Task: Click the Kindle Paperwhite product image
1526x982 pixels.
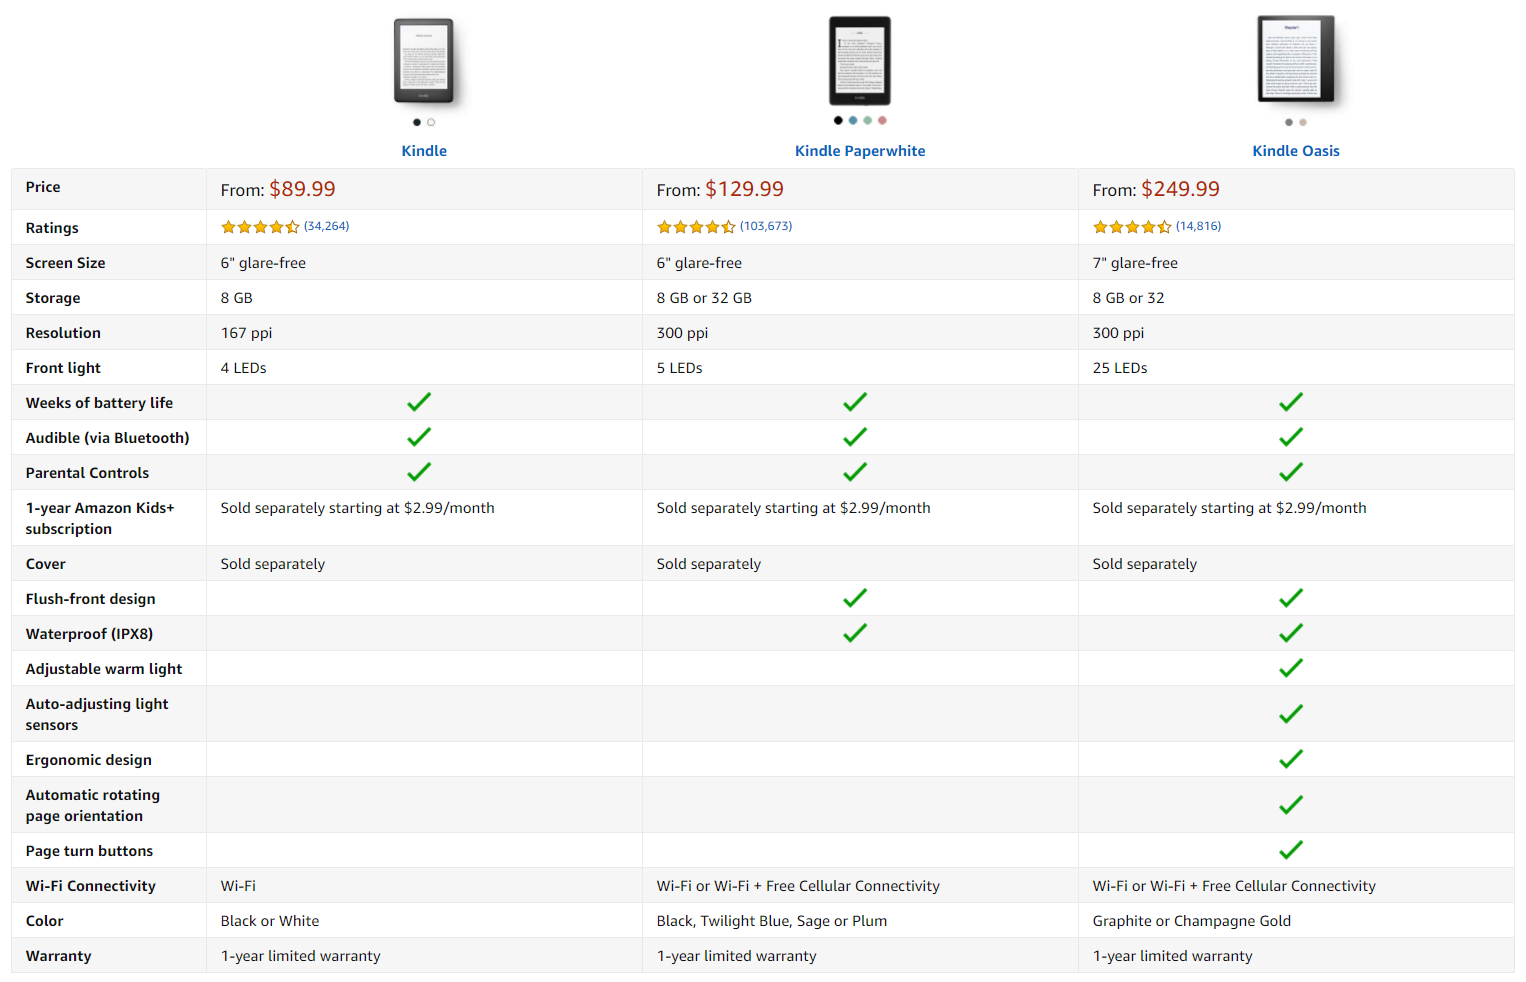Action: point(860,61)
